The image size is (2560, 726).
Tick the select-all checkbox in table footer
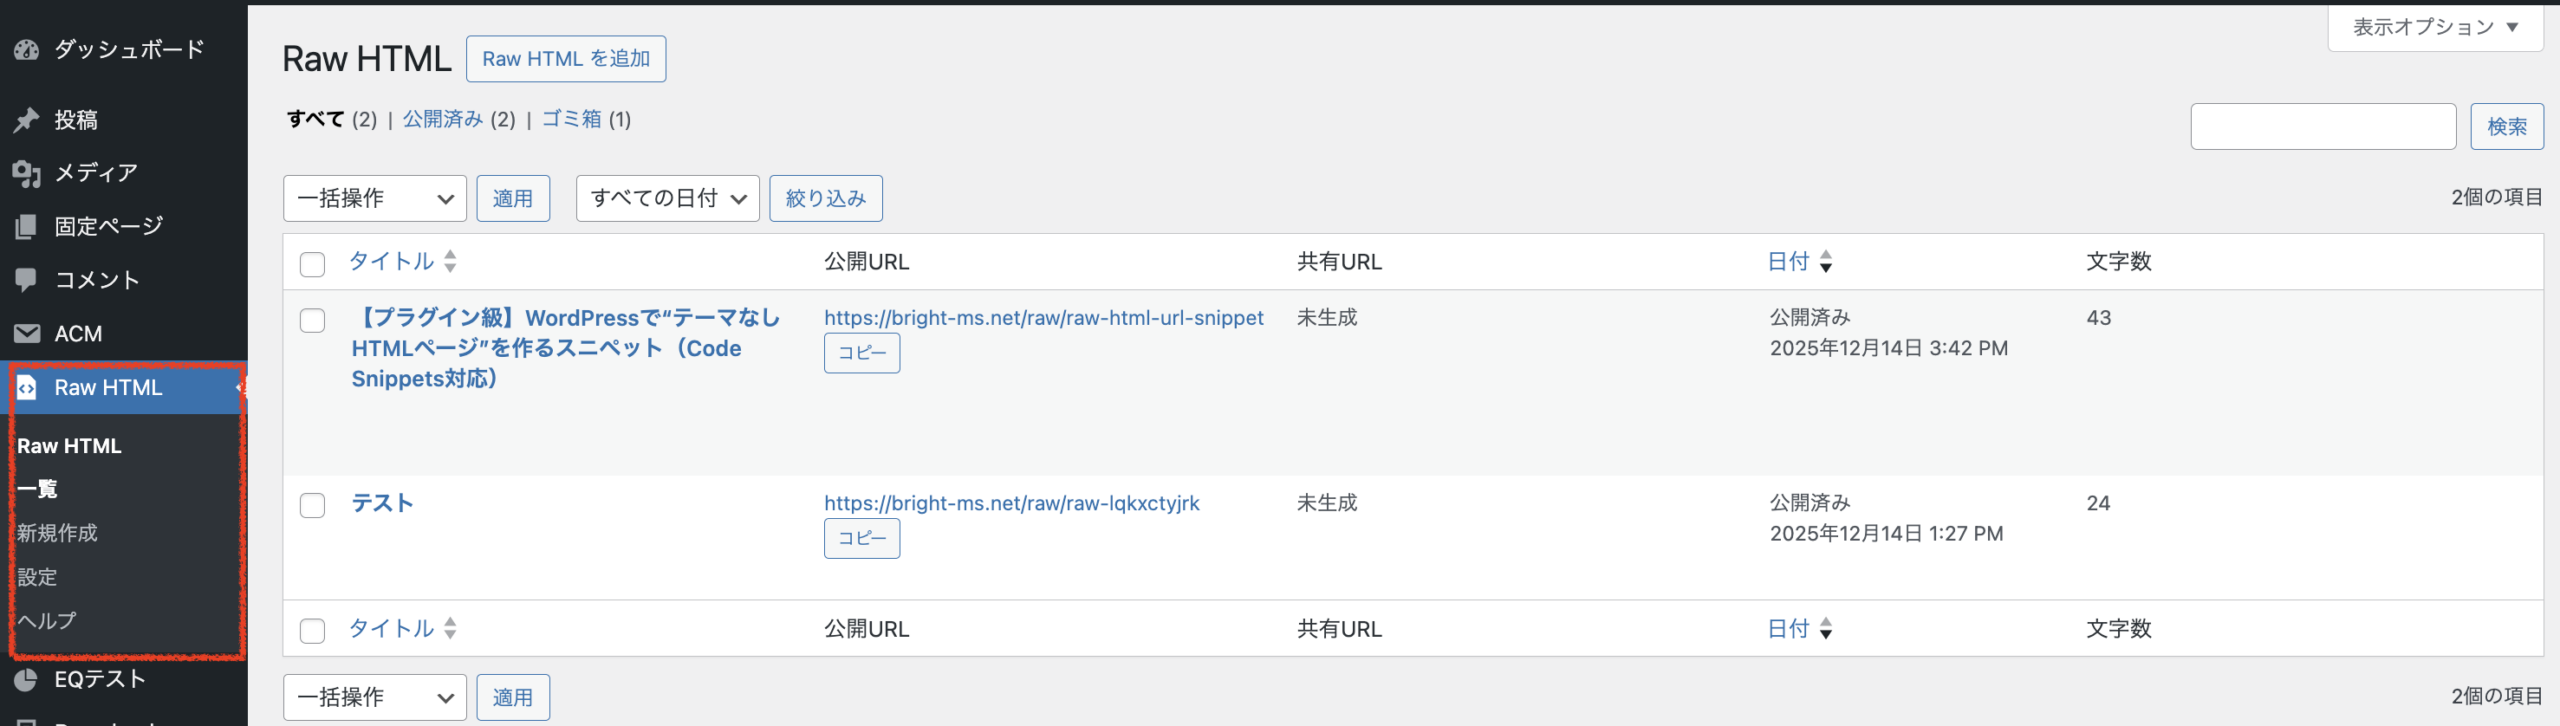[313, 631]
